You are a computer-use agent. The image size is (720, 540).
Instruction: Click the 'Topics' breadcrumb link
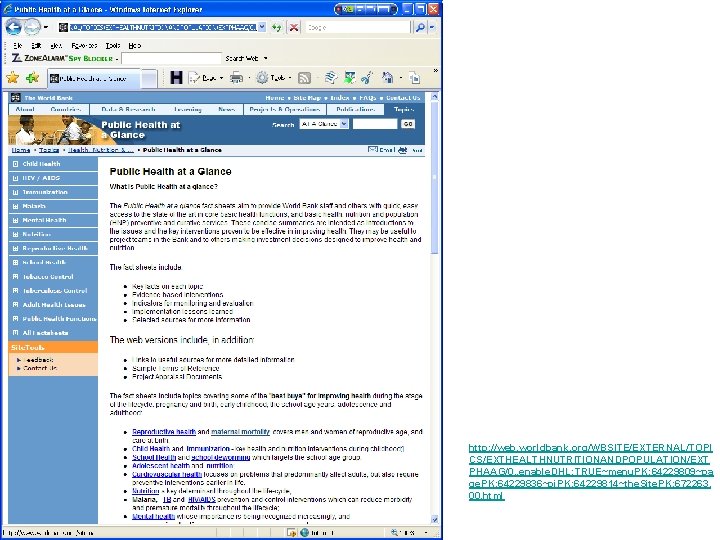pyautogui.click(x=49, y=150)
